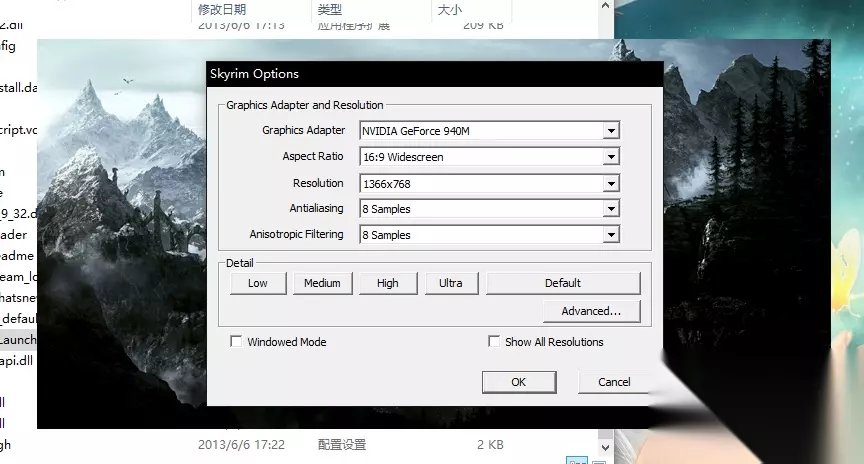Image resolution: width=864 pixels, height=464 pixels.
Task: Open Advanced settings
Action: point(591,311)
